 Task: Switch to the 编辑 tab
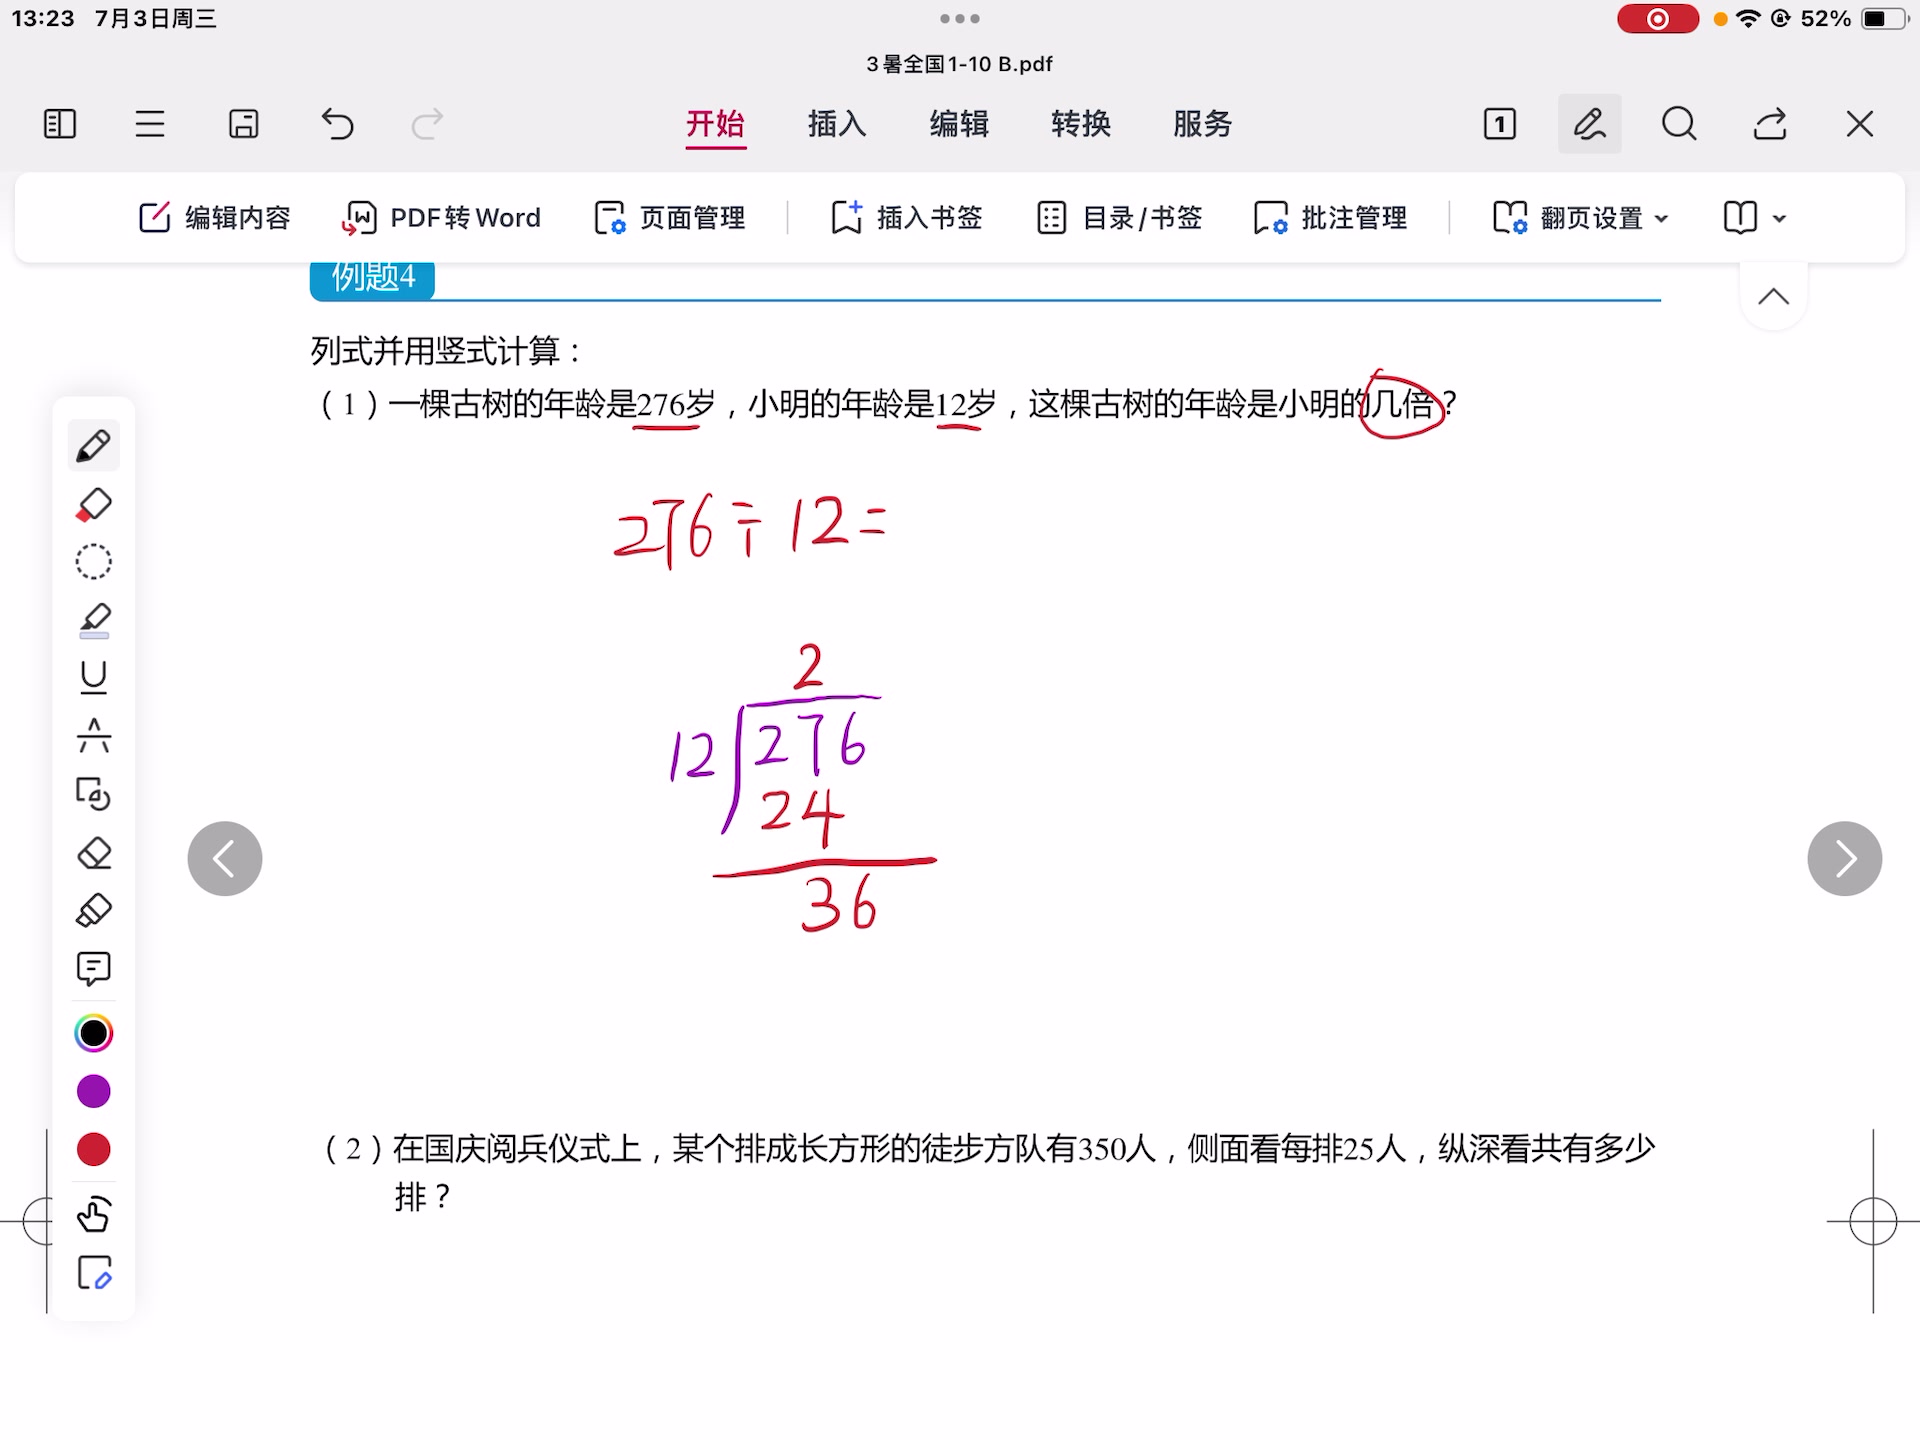[959, 124]
